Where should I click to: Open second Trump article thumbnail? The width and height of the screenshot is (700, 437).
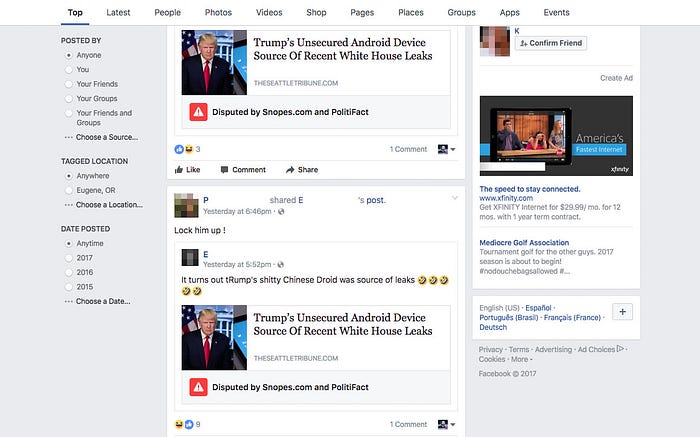coord(214,337)
